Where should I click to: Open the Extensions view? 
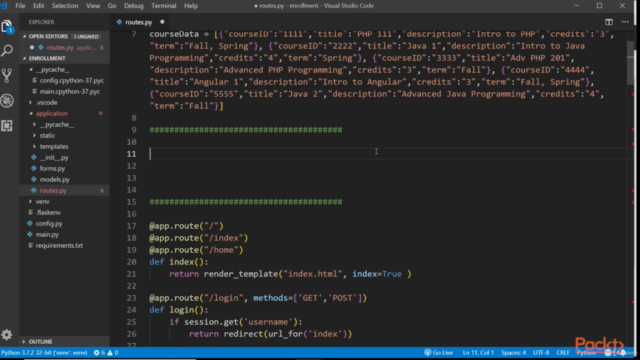point(7,125)
